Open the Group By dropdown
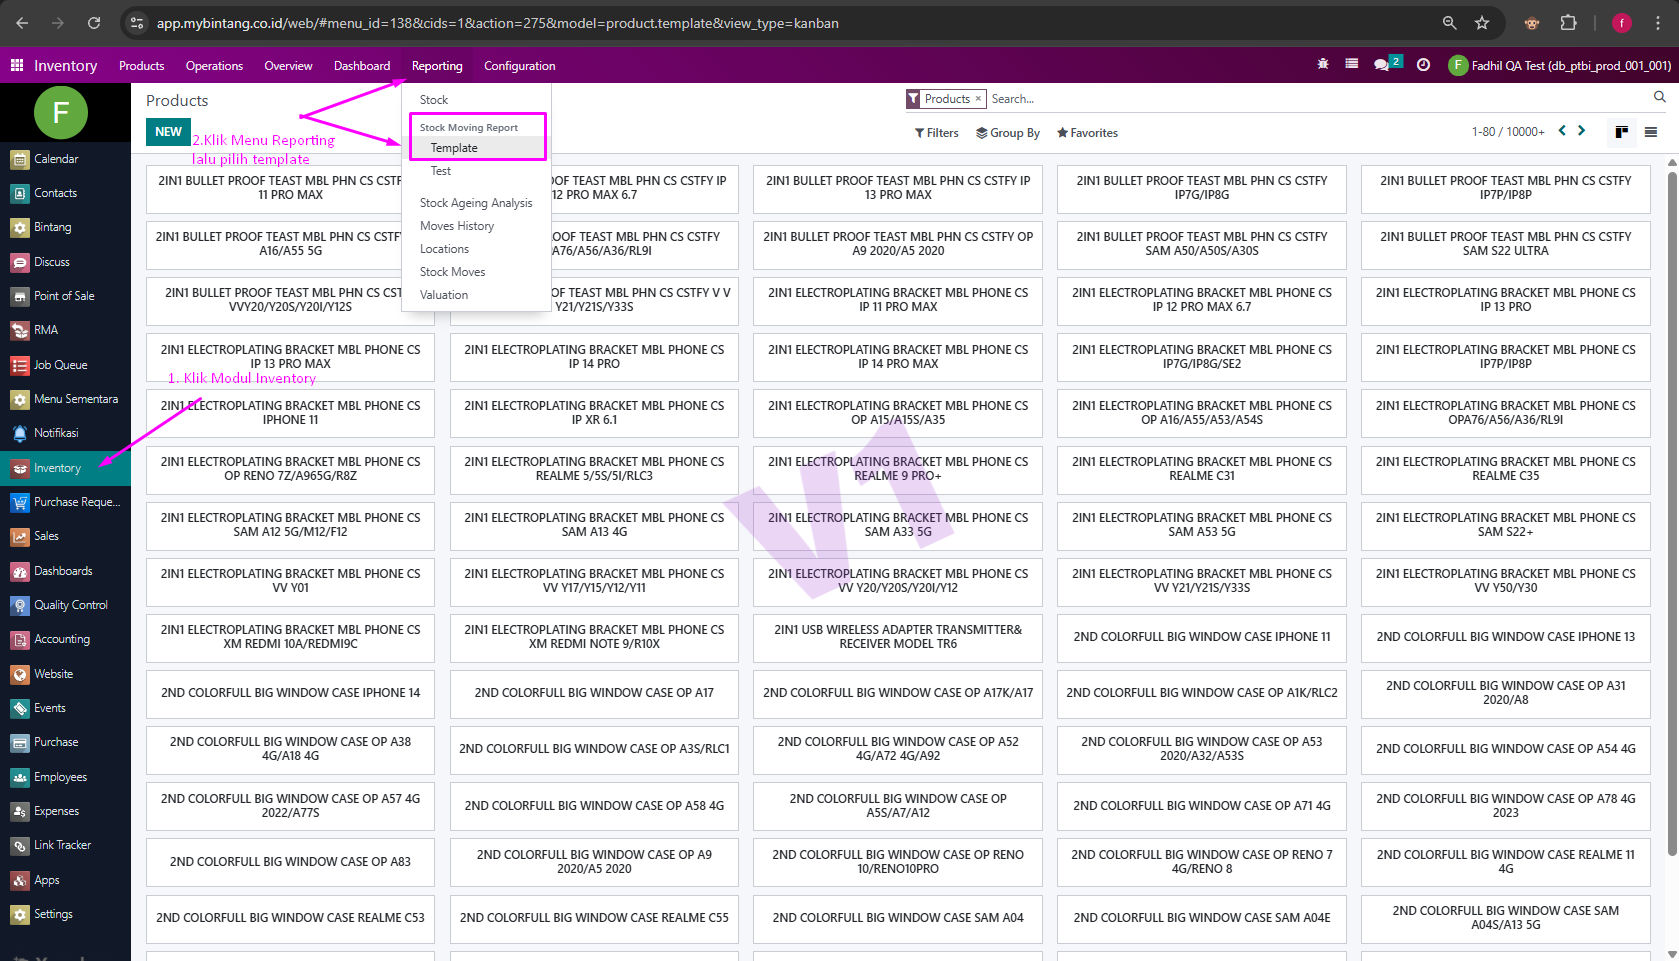 (1008, 133)
